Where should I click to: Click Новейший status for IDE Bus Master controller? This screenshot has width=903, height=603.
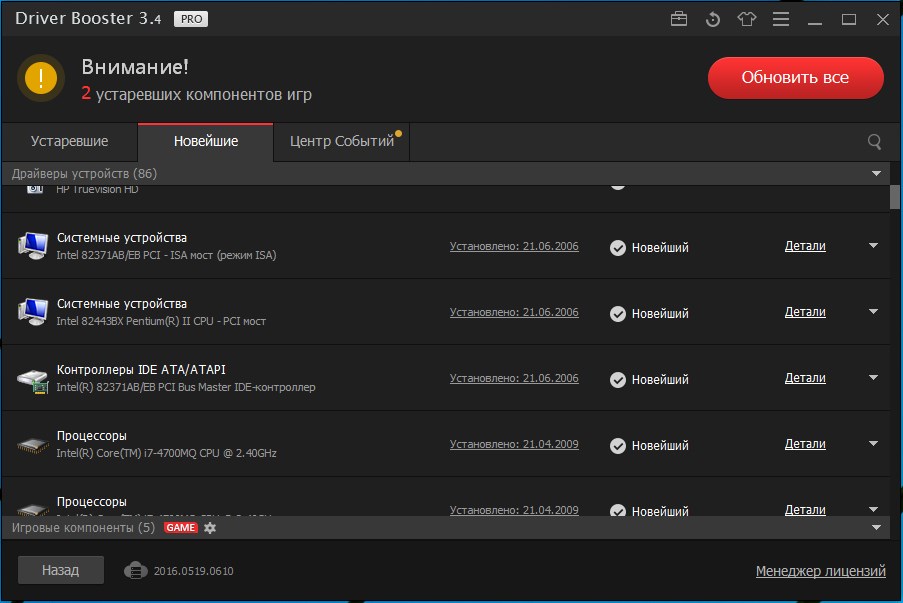660,380
